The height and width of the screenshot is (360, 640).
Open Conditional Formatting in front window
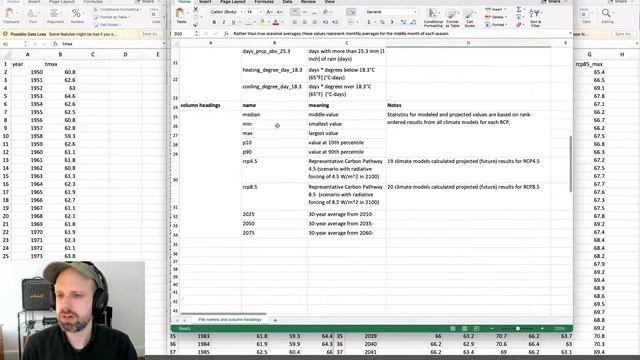[433, 18]
